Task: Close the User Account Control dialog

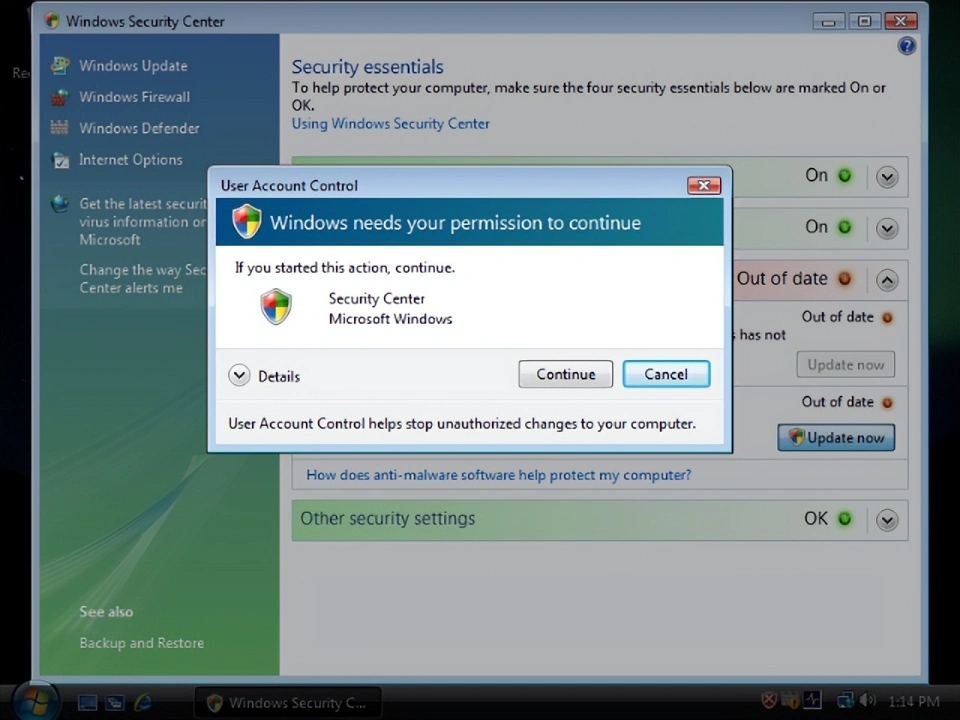Action: click(x=704, y=185)
